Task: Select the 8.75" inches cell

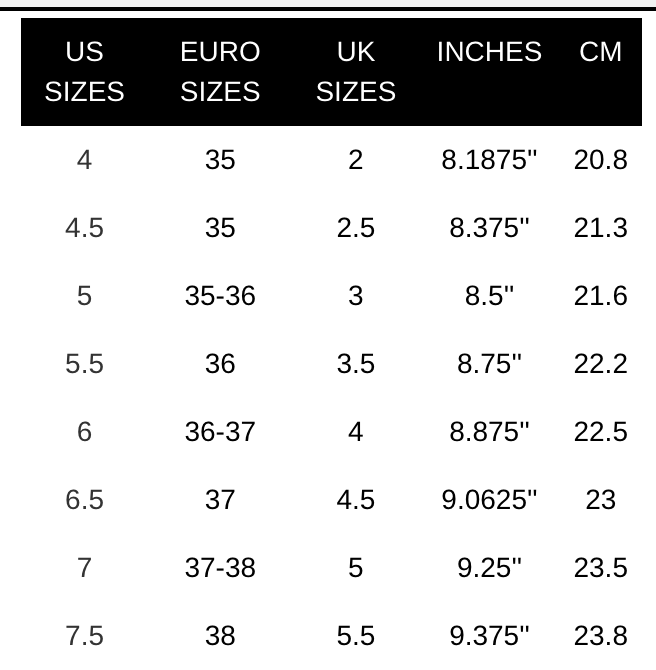Action: click(x=489, y=364)
